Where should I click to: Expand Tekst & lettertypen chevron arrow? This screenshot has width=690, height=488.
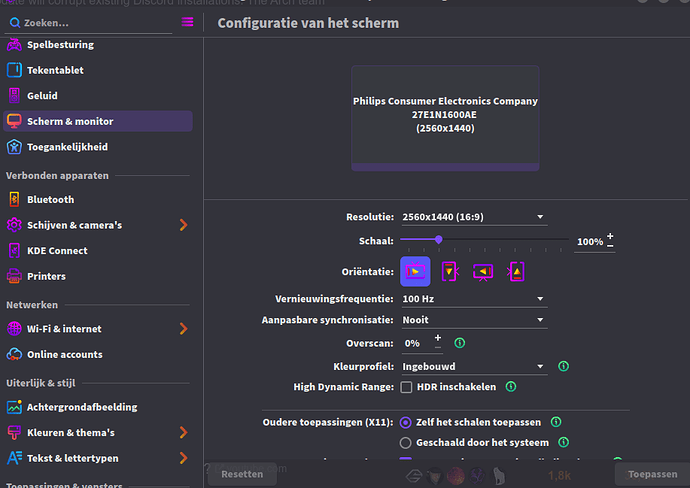[184, 458]
